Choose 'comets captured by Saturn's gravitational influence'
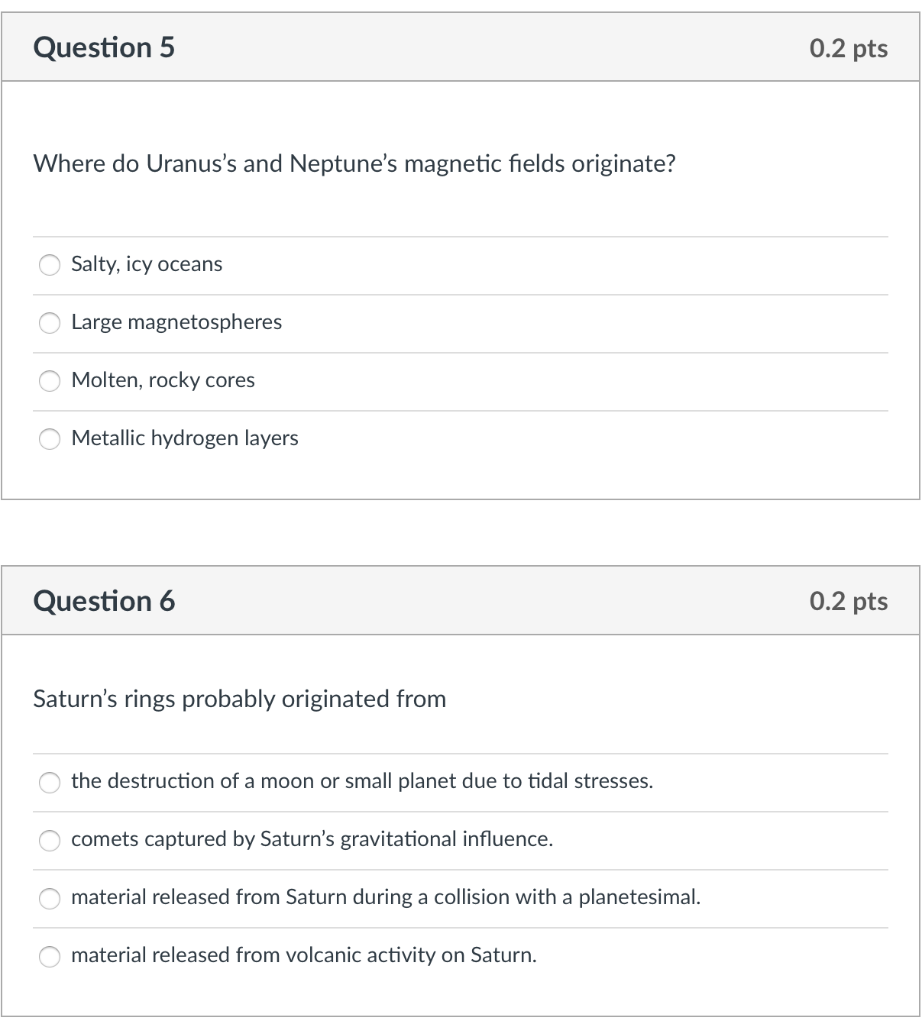Screen dimensions: 922x1024 click(50, 840)
